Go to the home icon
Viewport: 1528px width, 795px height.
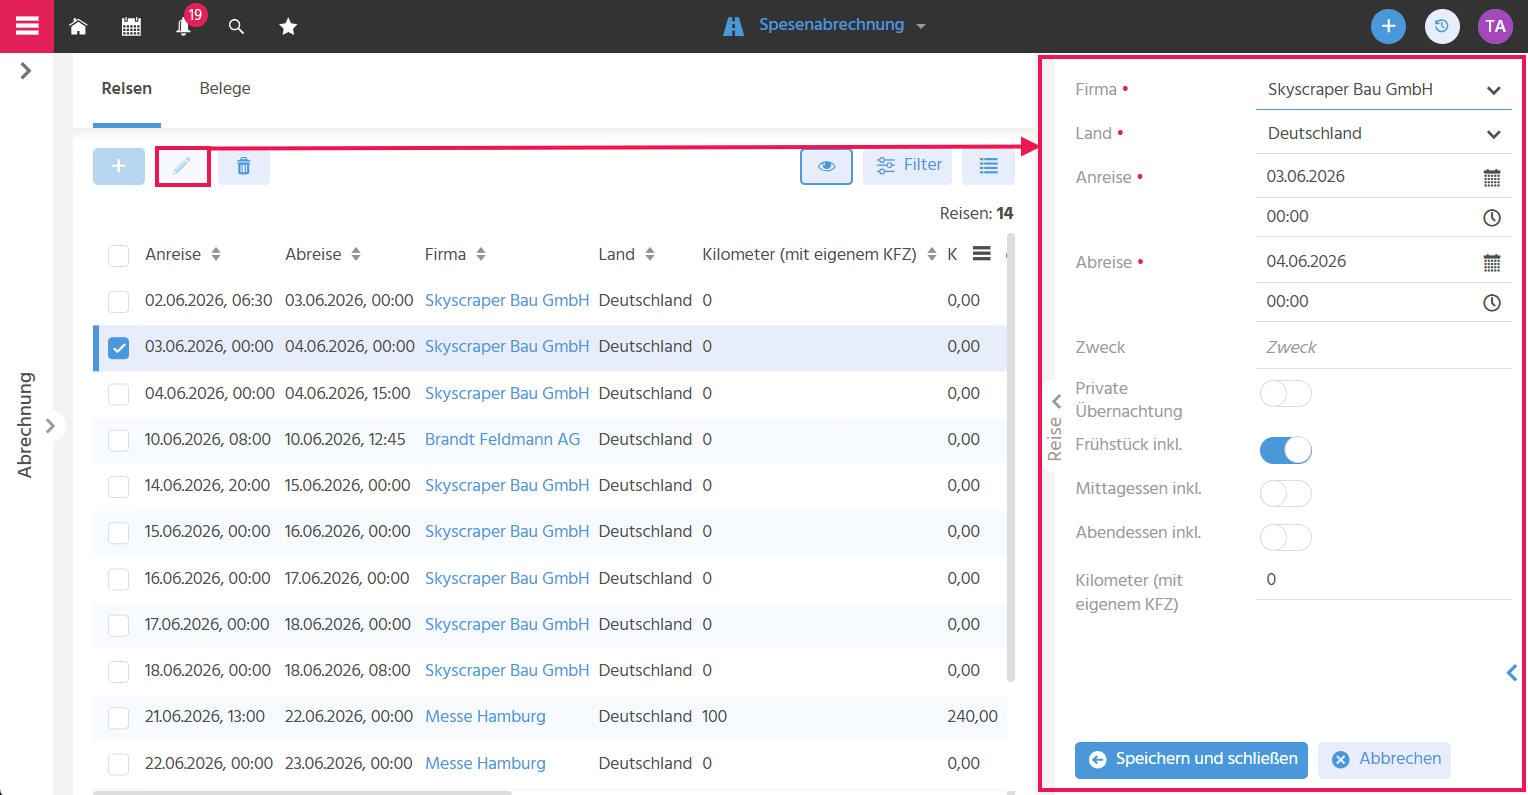coord(78,27)
